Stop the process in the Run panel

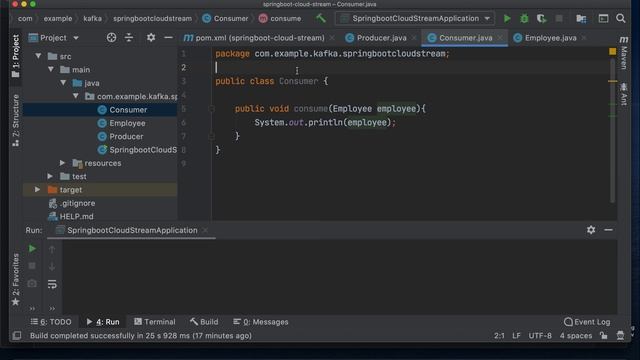point(32,266)
